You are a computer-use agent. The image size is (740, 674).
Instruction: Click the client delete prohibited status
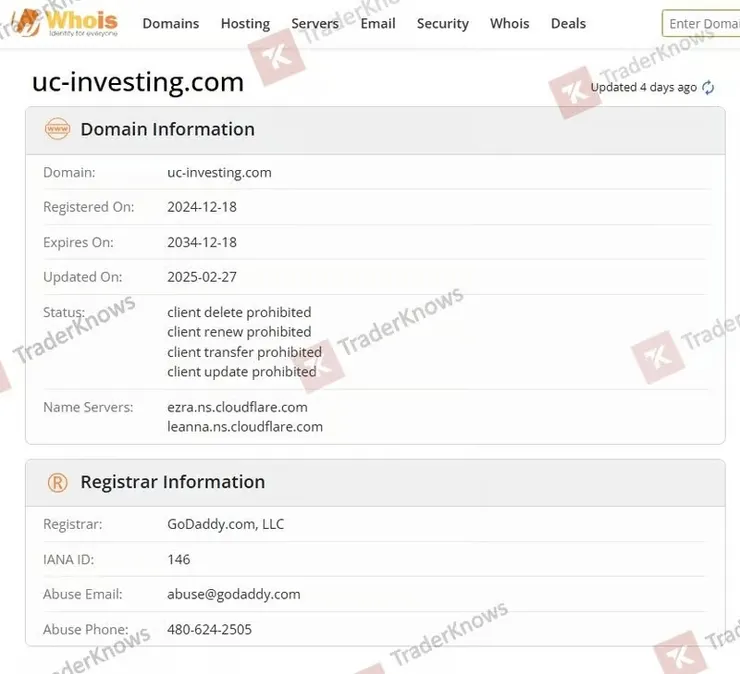(239, 312)
